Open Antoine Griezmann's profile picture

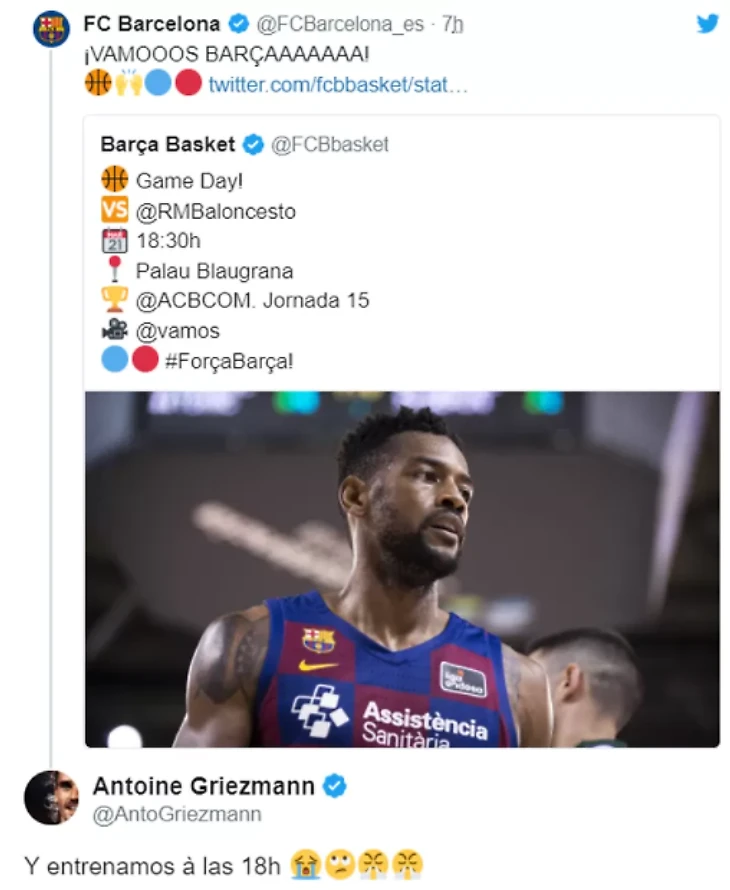(x=51, y=797)
